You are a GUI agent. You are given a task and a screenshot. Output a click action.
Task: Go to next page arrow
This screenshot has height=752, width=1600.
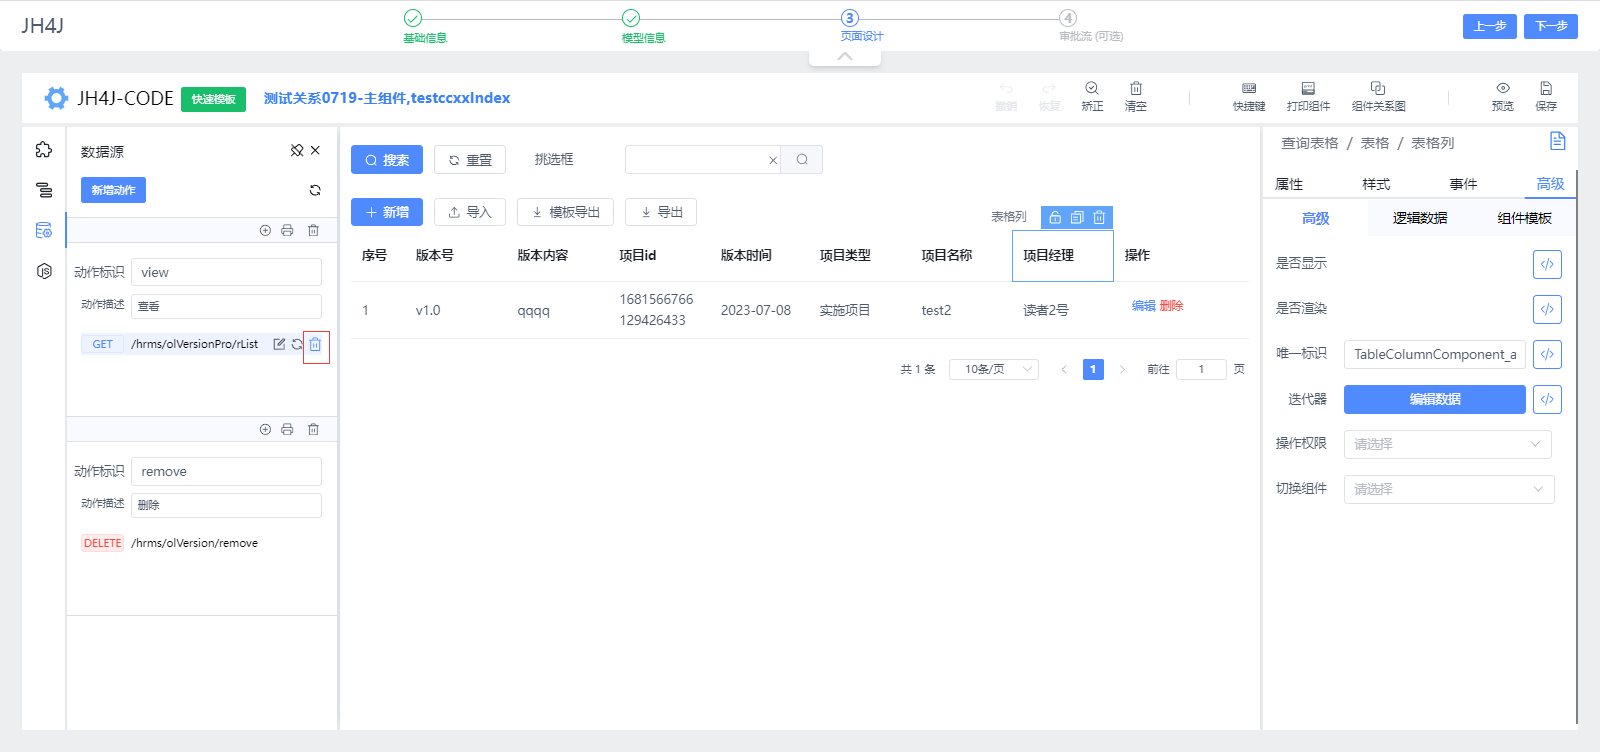coord(1122,369)
